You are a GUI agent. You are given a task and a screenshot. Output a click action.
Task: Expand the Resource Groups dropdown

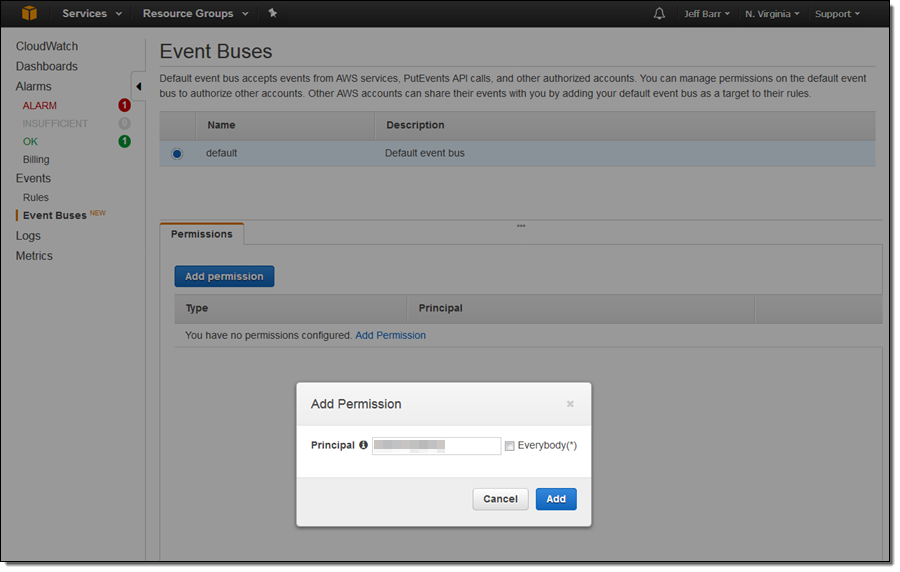195,14
